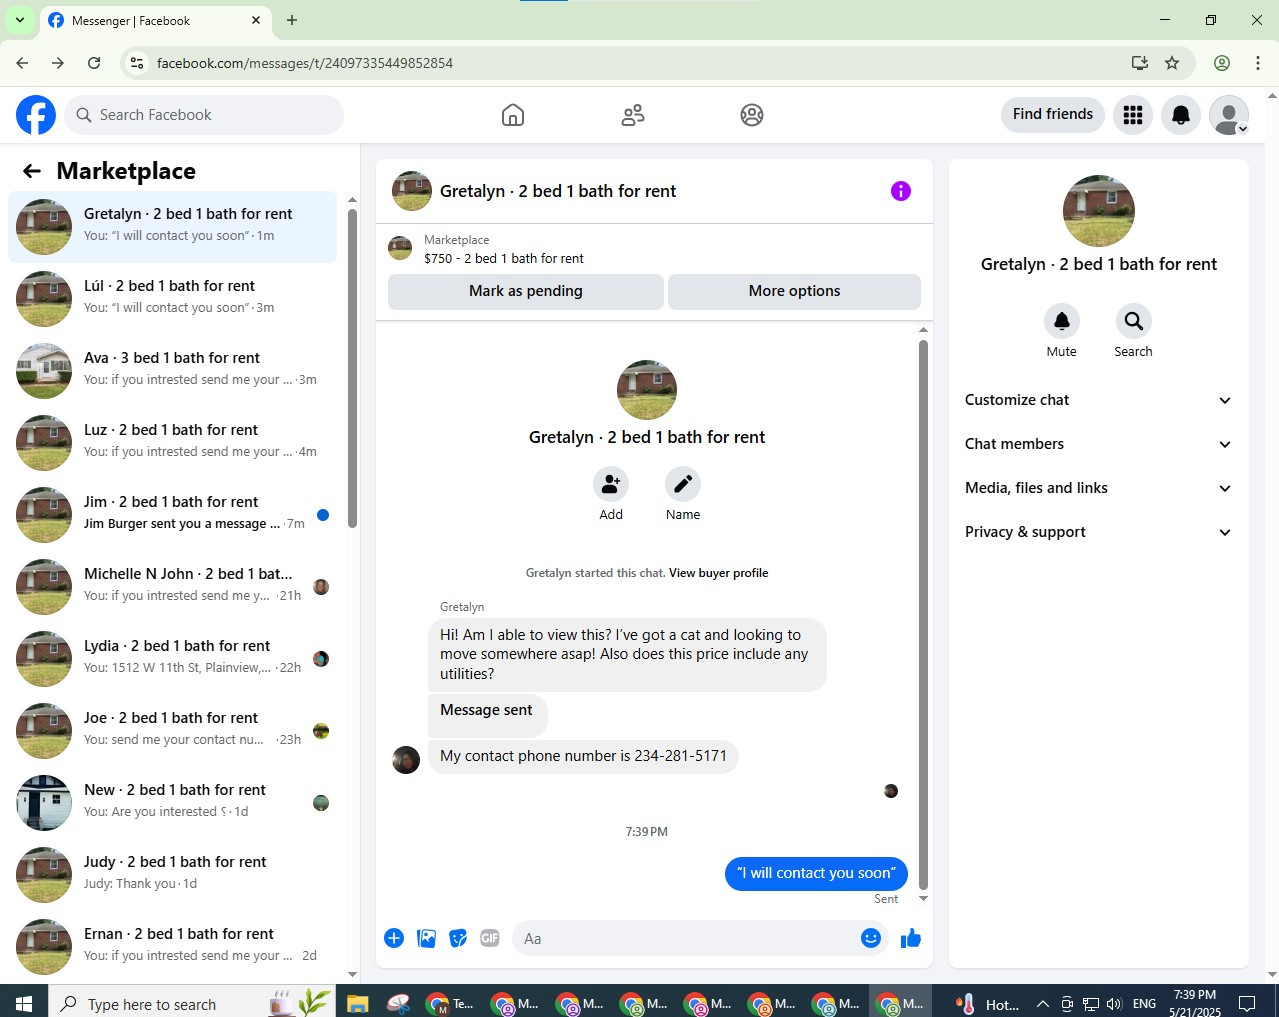Image resolution: width=1279 pixels, height=1017 pixels.
Task: Open the large listing thumbnail in right panel
Action: pyautogui.click(x=1099, y=211)
